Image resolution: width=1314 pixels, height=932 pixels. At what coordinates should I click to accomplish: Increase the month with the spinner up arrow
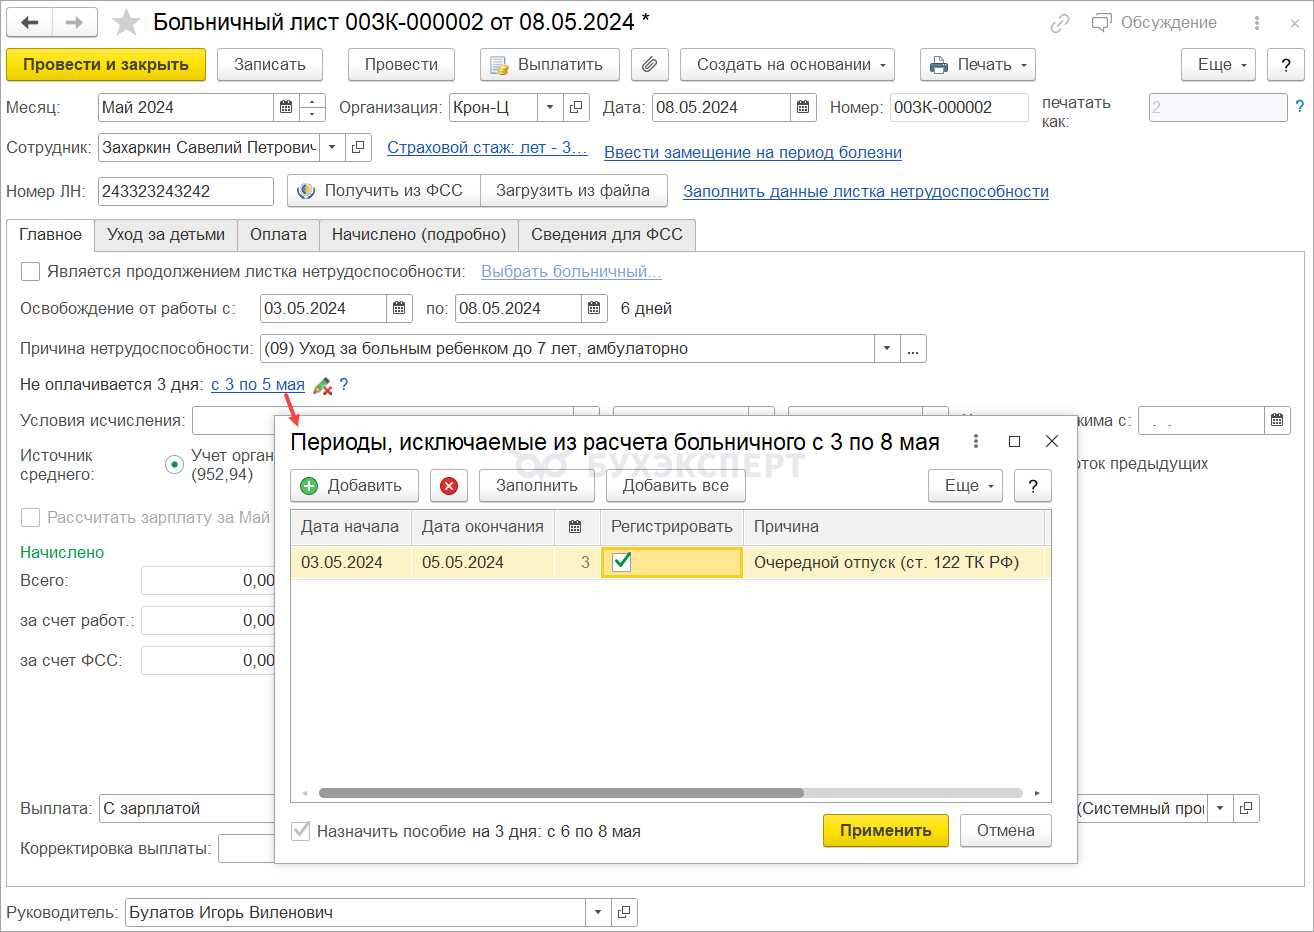(313, 101)
